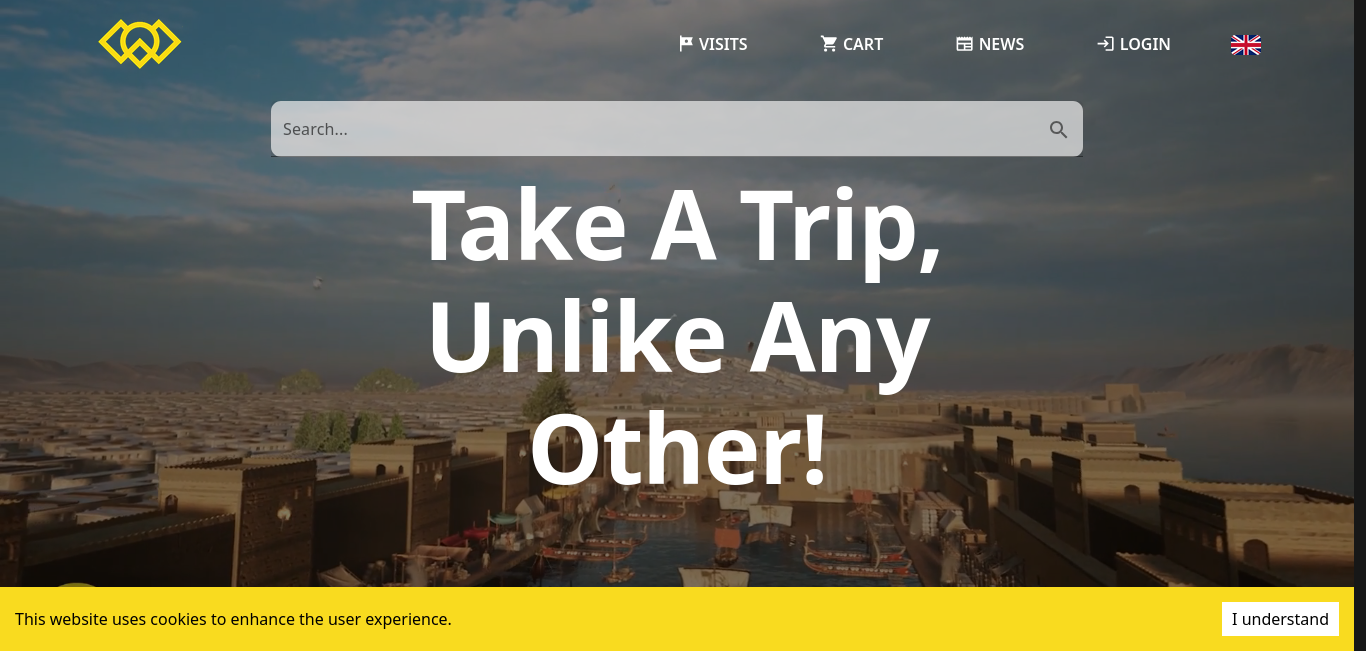Accept cookies with I understand button
The image size is (1366, 651).
pos(1280,619)
